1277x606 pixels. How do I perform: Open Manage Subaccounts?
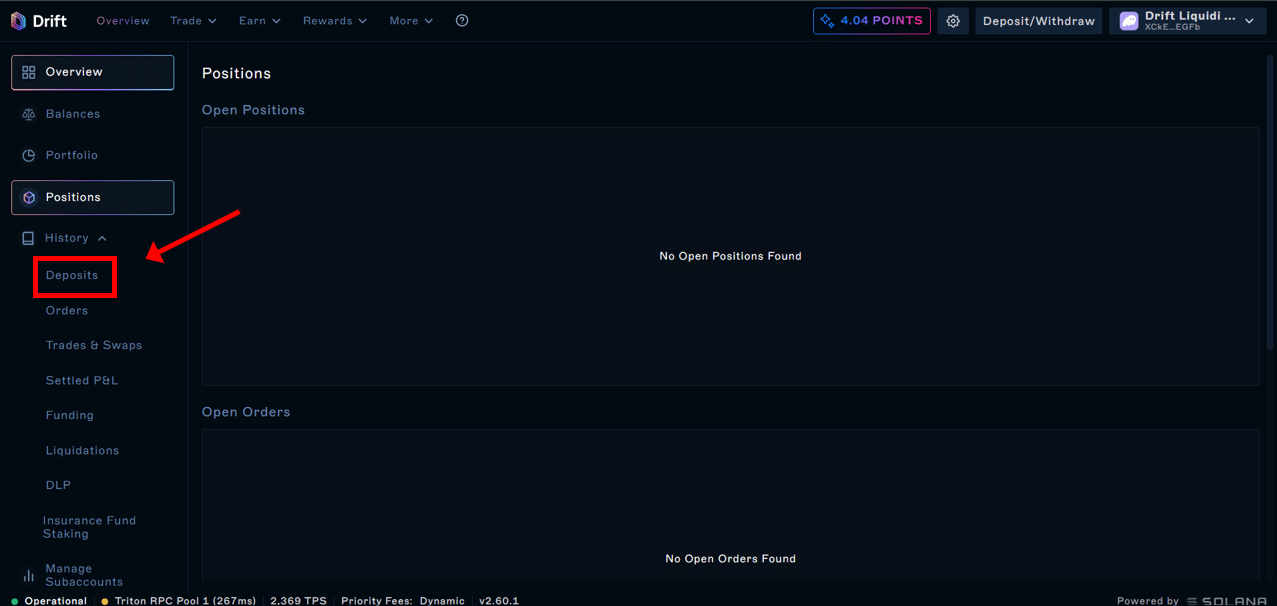pos(84,575)
